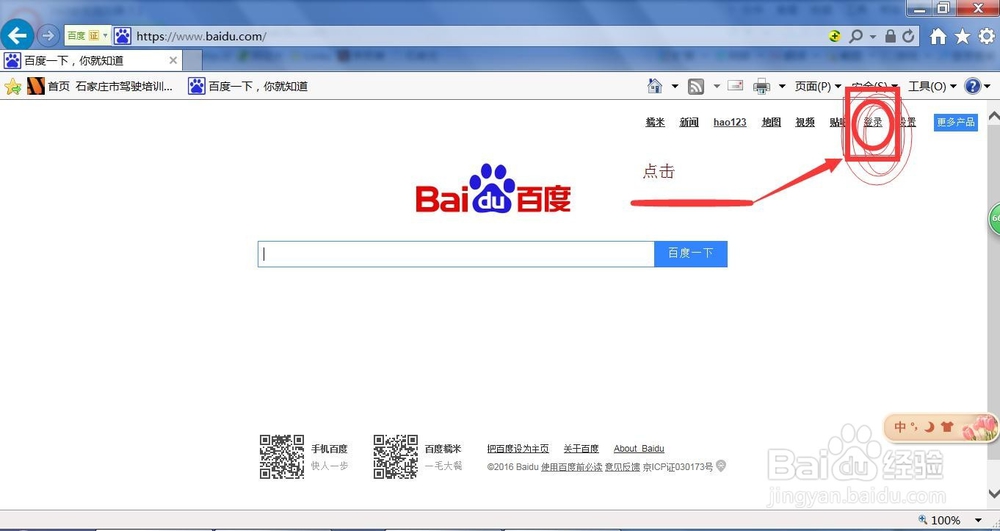Viewport: 1000px width, 531px height.
Task: Click the Baidu 百度 logo
Action: click(x=493, y=189)
